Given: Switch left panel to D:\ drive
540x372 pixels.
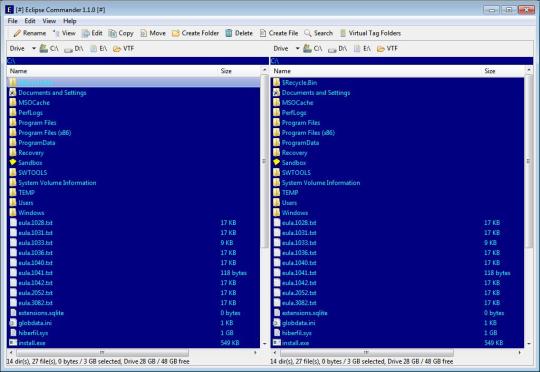Looking at the screenshot, I should pyautogui.click(x=74, y=49).
